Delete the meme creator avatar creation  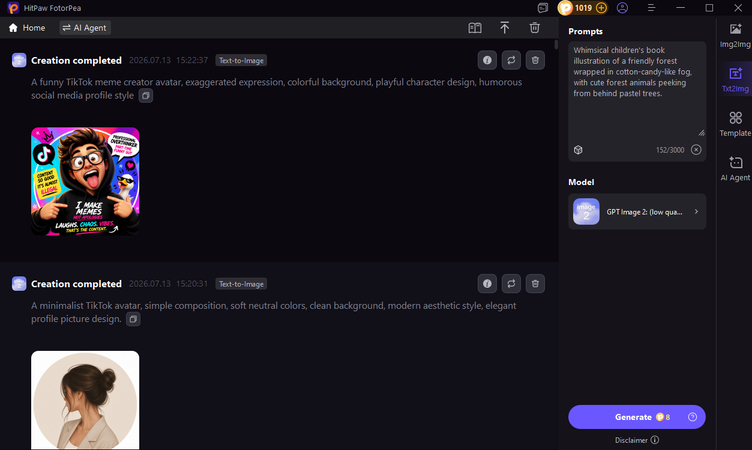coord(535,60)
